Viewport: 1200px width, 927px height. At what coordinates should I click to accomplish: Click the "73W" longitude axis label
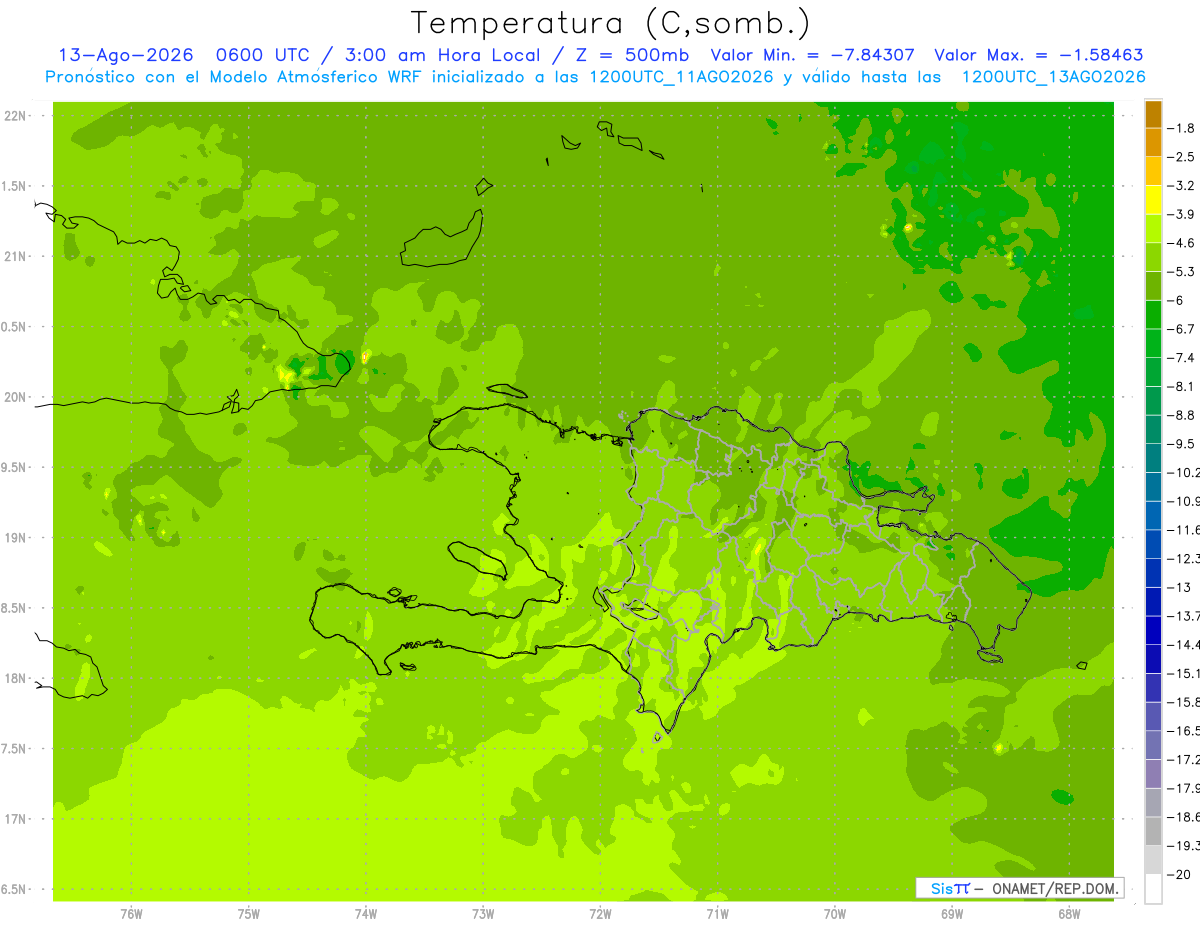pyautogui.click(x=483, y=914)
